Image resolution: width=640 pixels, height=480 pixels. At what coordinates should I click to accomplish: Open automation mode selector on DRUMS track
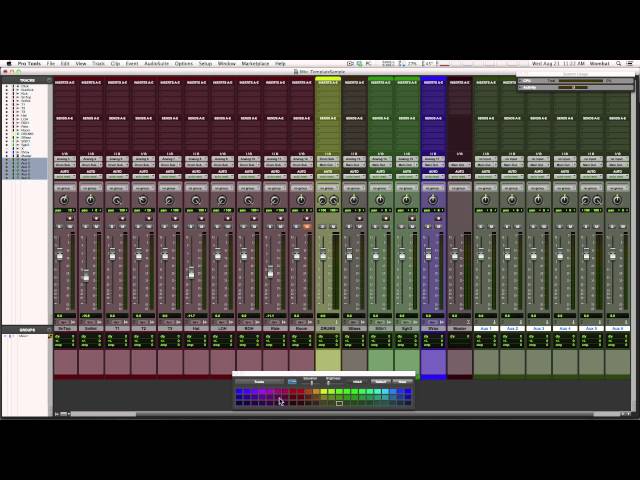tap(328, 177)
